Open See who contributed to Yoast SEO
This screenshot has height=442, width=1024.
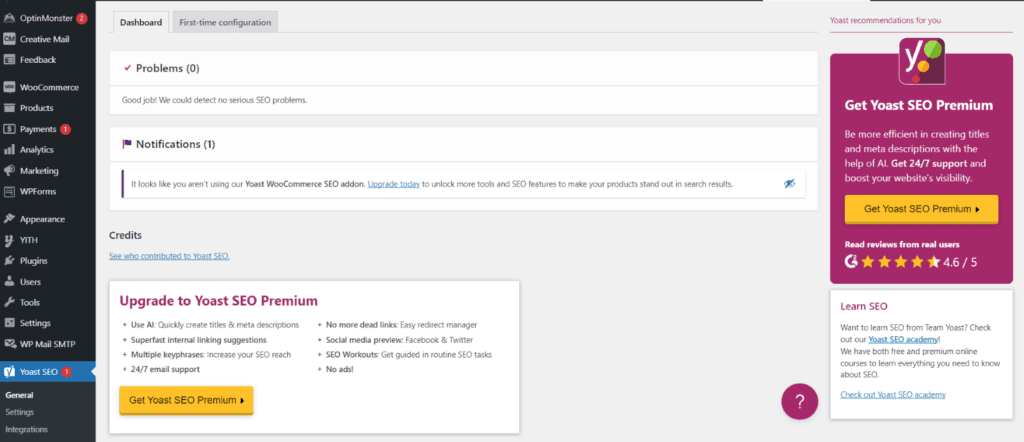pyautogui.click(x=169, y=256)
